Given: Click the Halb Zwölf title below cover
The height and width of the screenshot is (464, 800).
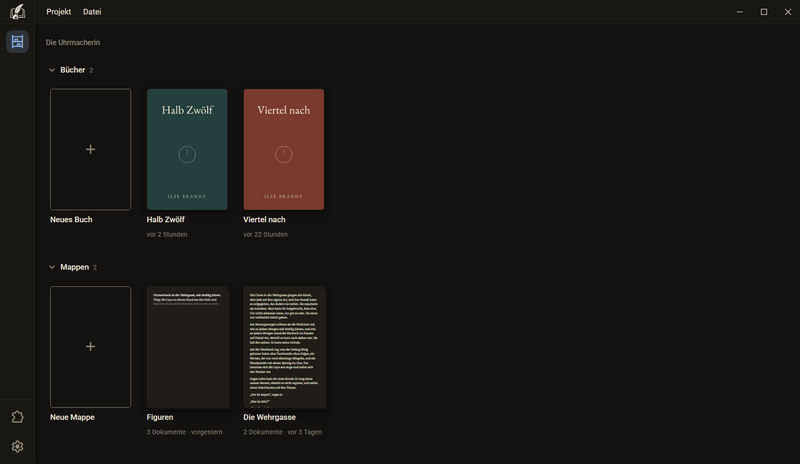Looking at the screenshot, I should click(x=165, y=219).
